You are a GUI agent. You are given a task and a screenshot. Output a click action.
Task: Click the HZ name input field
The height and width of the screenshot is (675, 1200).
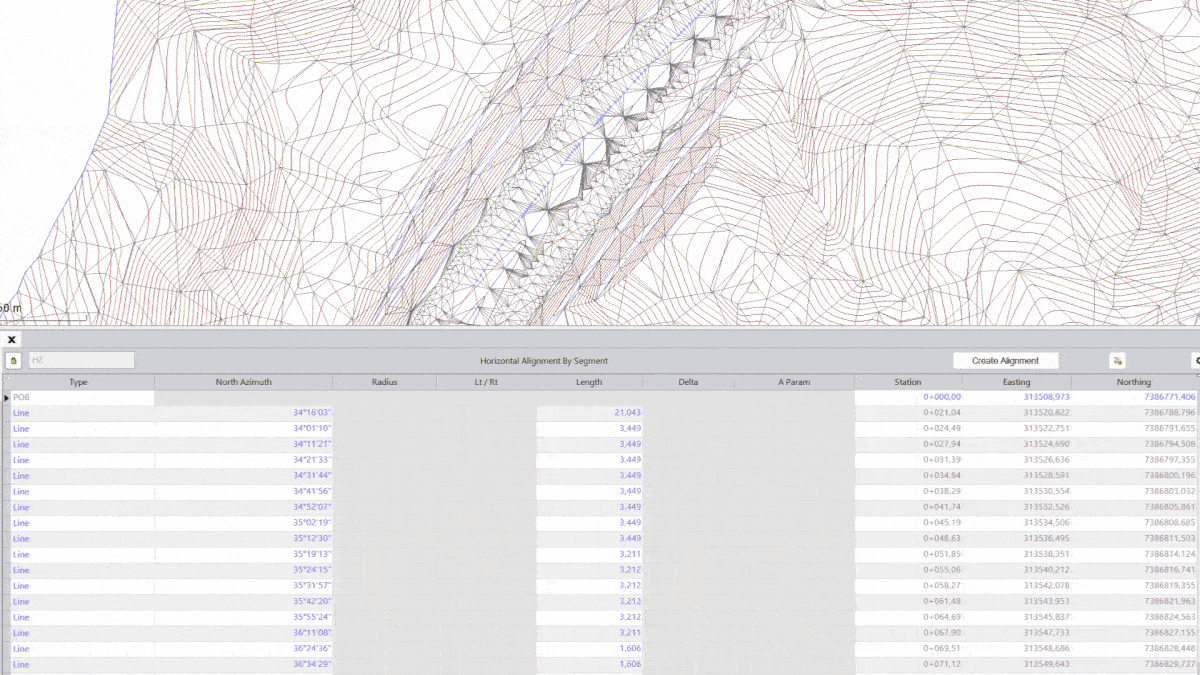click(81, 360)
